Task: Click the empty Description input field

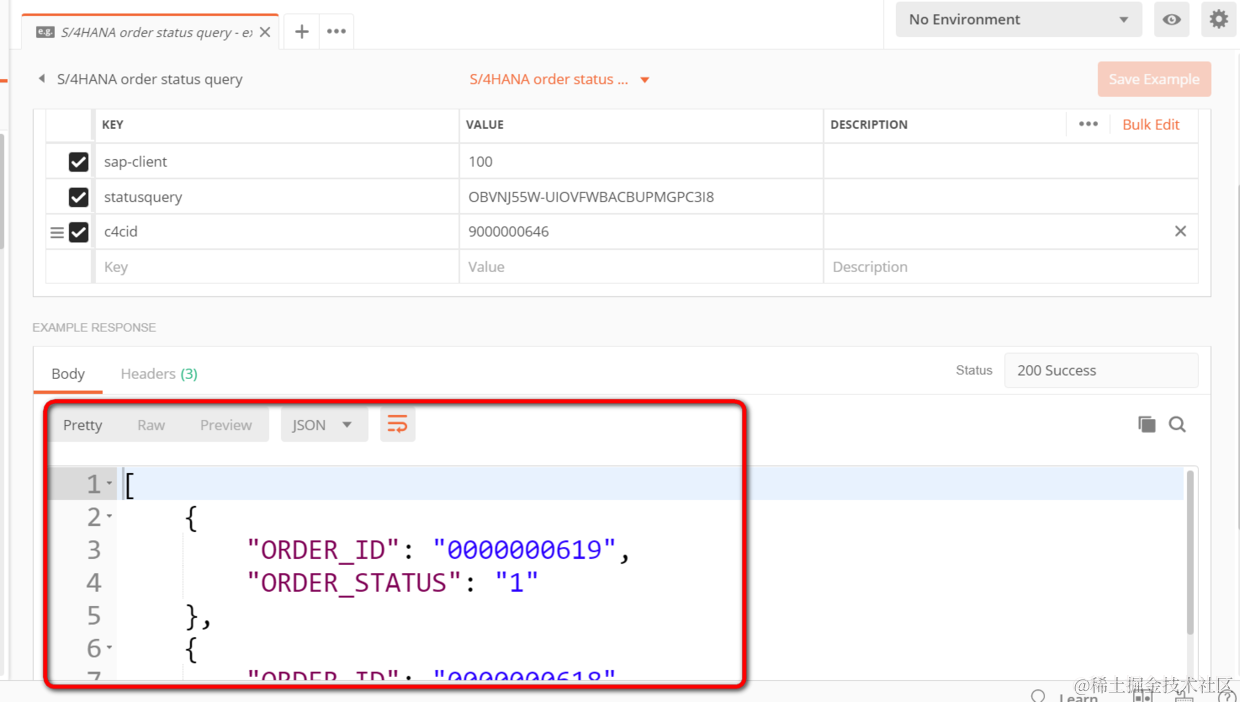Action: coord(1011,267)
